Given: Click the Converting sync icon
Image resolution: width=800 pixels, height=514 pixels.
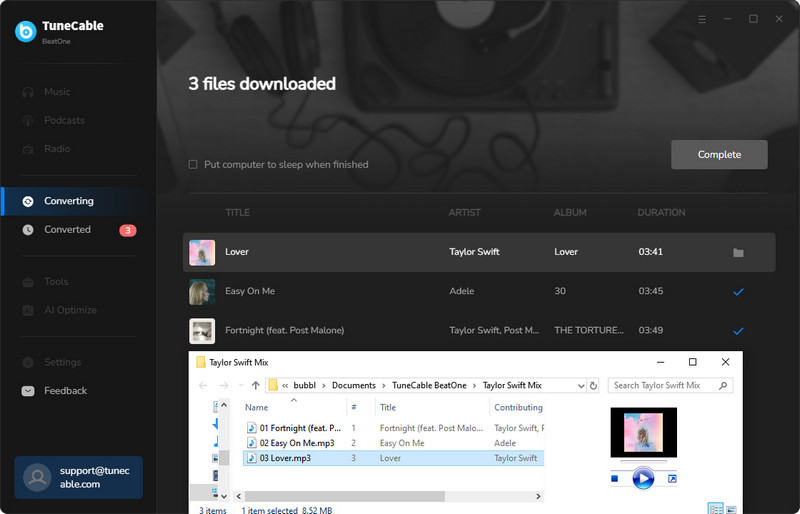Looking at the screenshot, I should (28, 202).
